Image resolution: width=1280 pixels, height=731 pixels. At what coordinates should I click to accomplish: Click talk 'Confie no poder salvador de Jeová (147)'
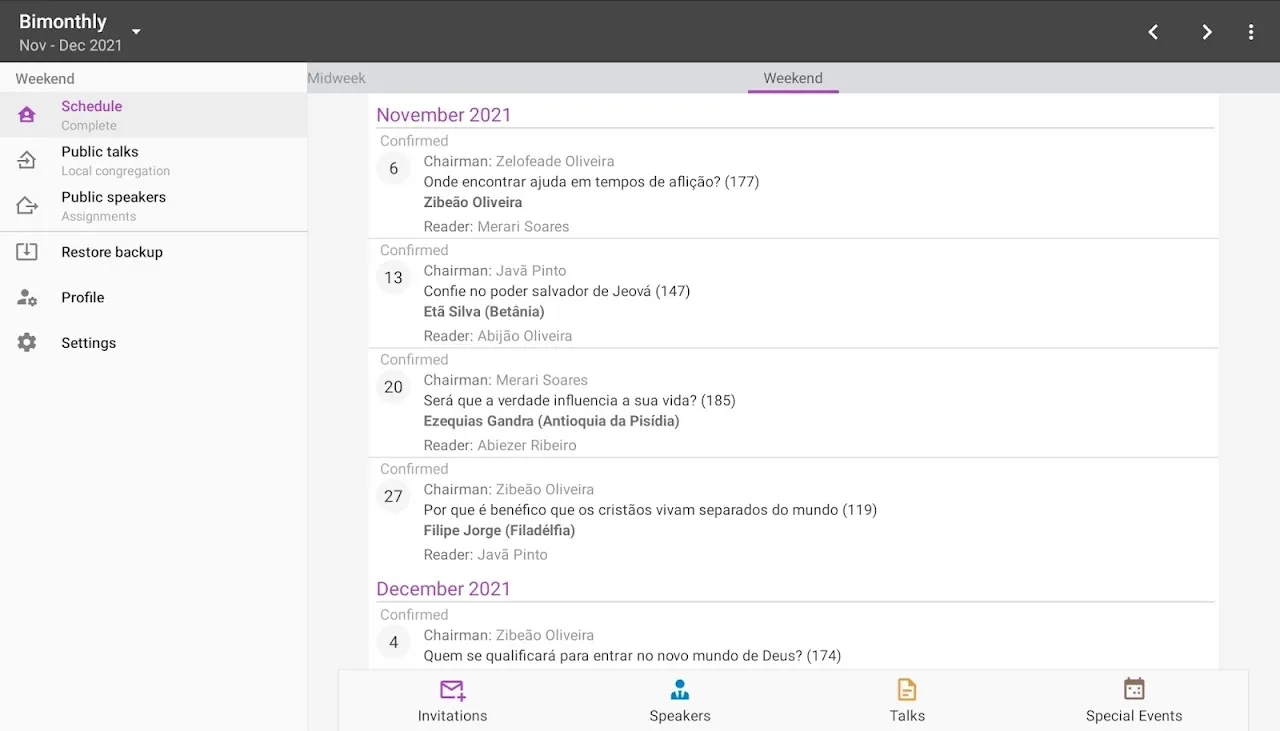[x=557, y=291]
